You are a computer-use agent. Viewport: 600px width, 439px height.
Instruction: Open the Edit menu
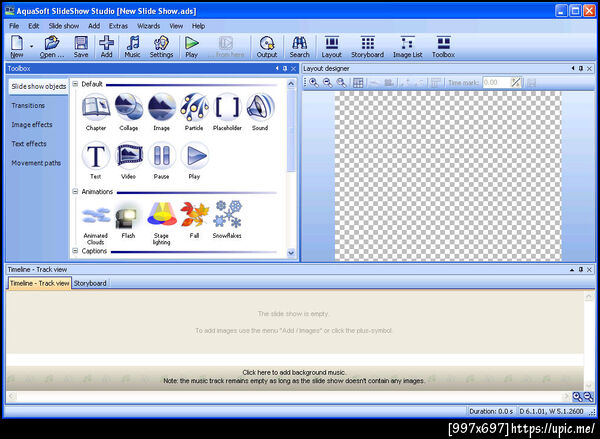34,26
